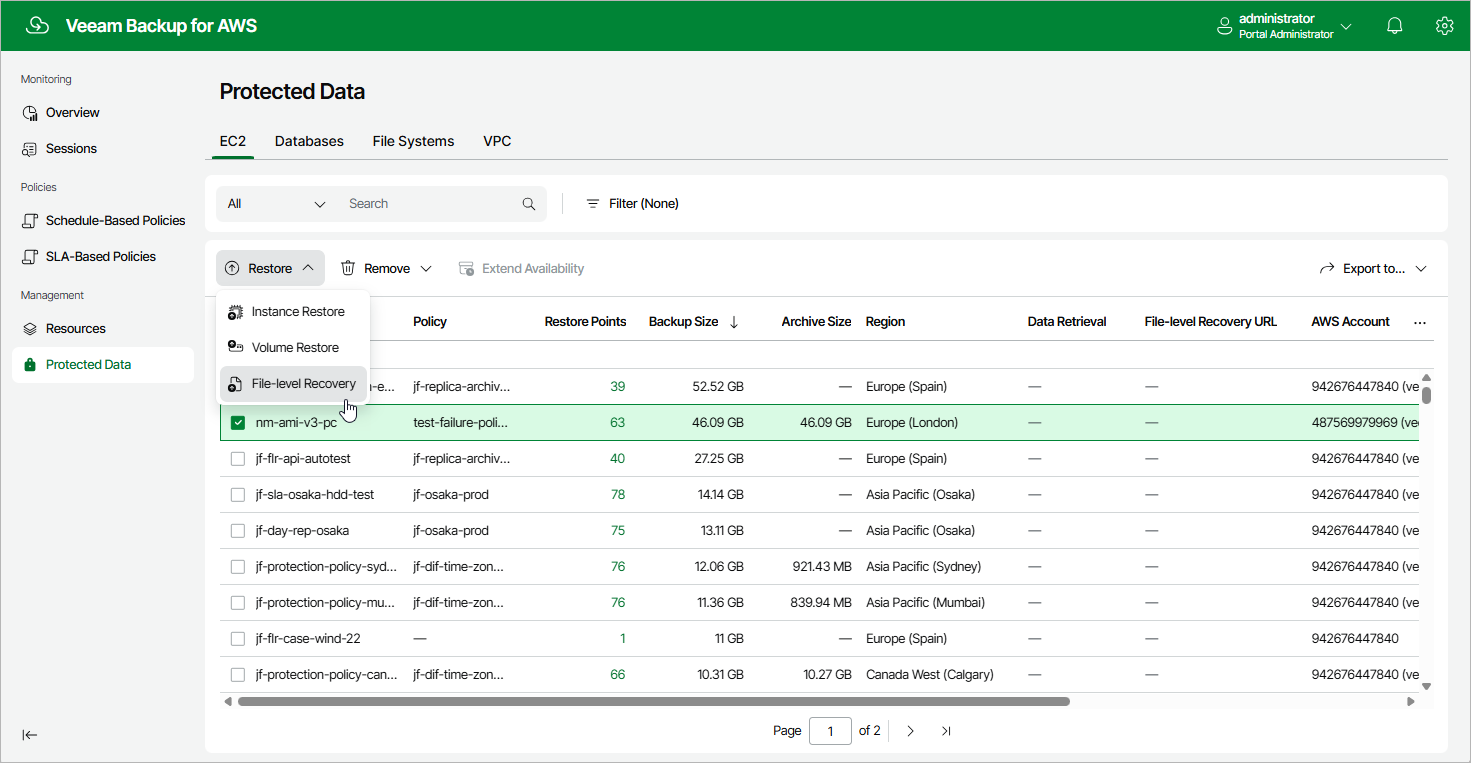Click the Archive Size column header
The image size is (1471, 763).
pos(816,322)
